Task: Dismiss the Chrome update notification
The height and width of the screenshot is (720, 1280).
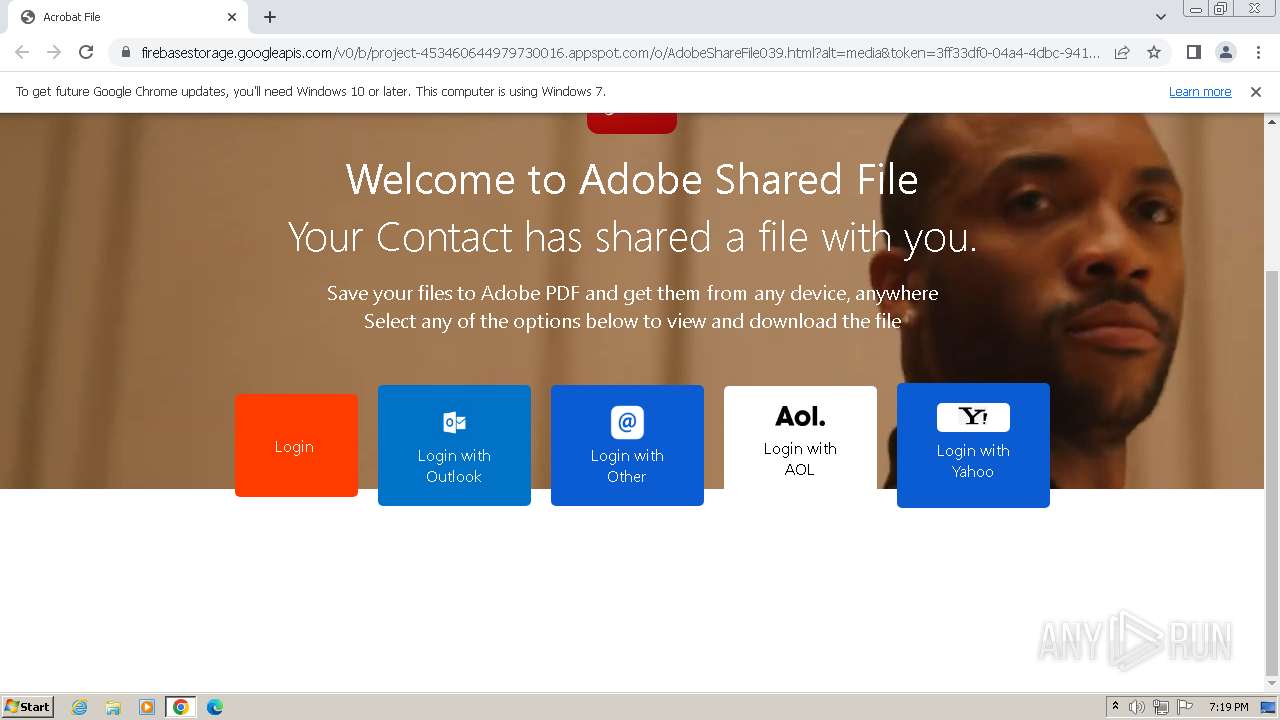Action: point(1256,91)
